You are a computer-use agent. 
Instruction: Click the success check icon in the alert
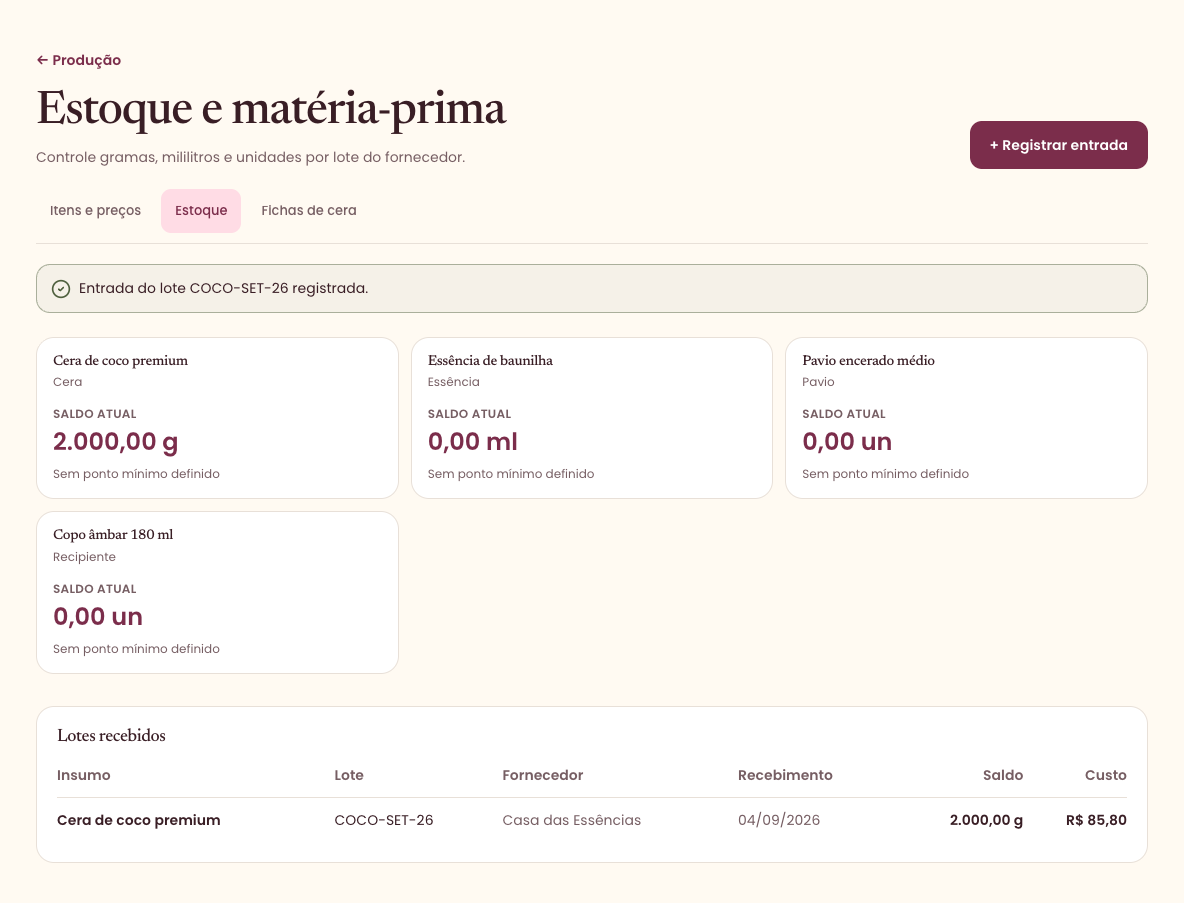coord(61,289)
